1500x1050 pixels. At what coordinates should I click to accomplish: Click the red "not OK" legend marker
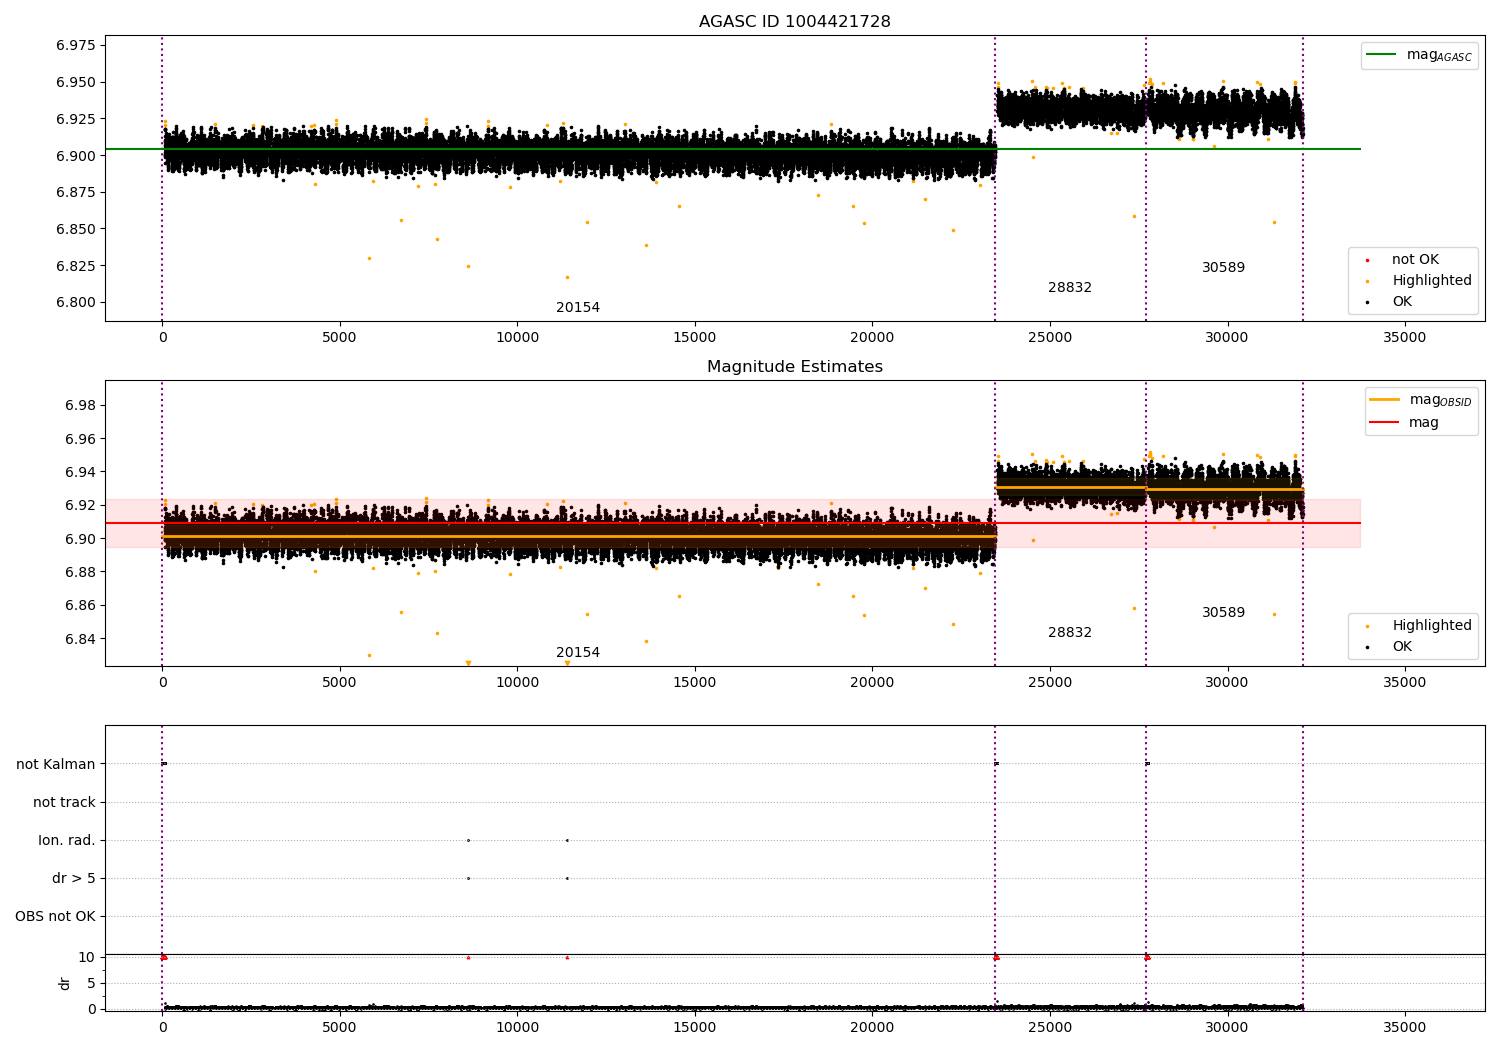[1367, 260]
